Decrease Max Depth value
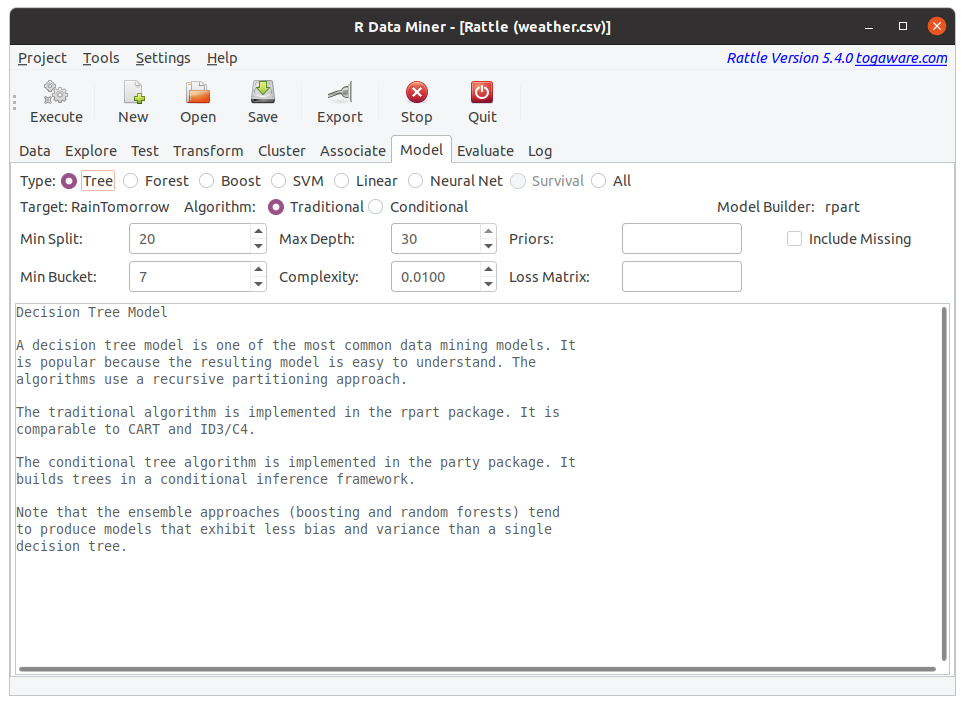Viewport: 965px width, 705px height. [x=489, y=246]
